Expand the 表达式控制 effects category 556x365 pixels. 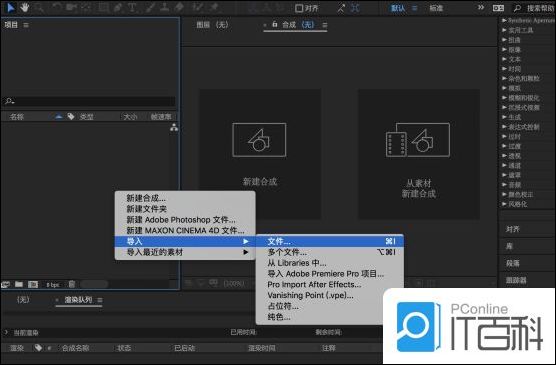coord(504,127)
